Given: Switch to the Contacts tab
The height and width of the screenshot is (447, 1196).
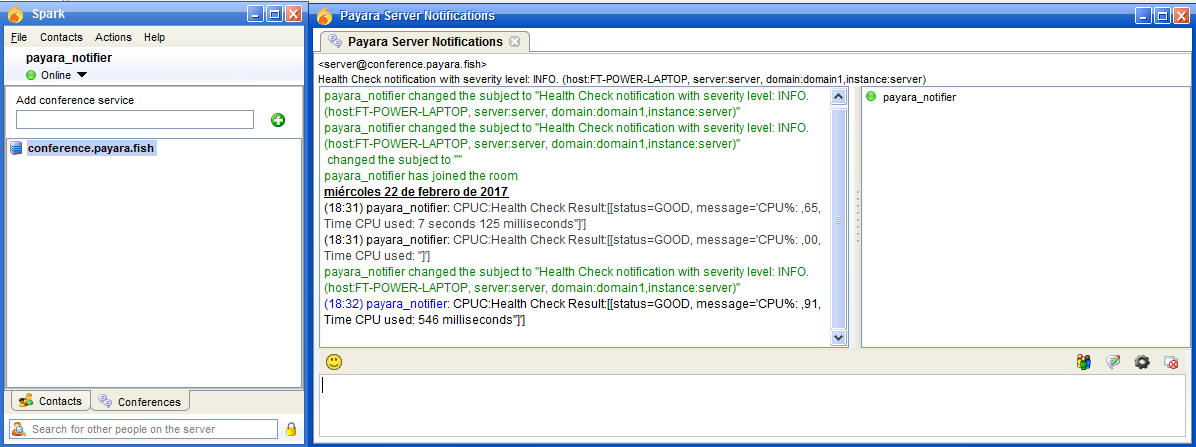Looking at the screenshot, I should [x=49, y=401].
